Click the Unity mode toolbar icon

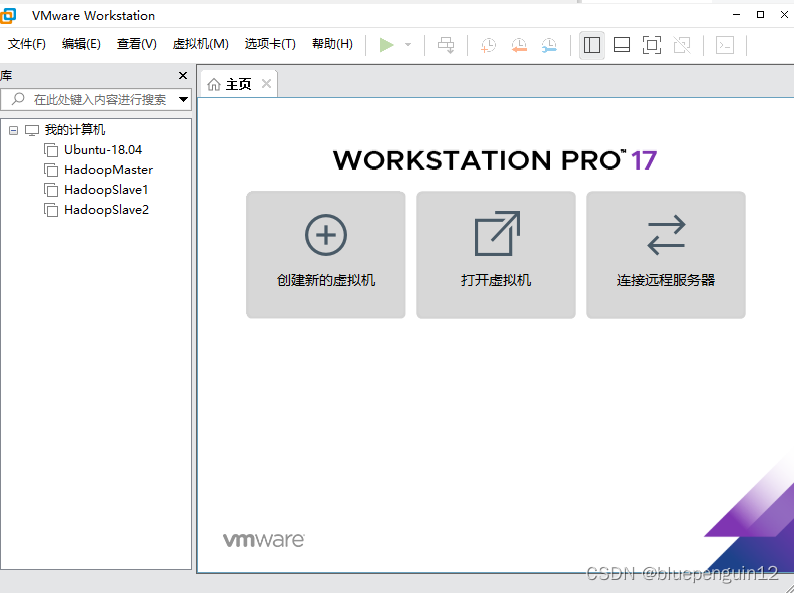pos(682,45)
